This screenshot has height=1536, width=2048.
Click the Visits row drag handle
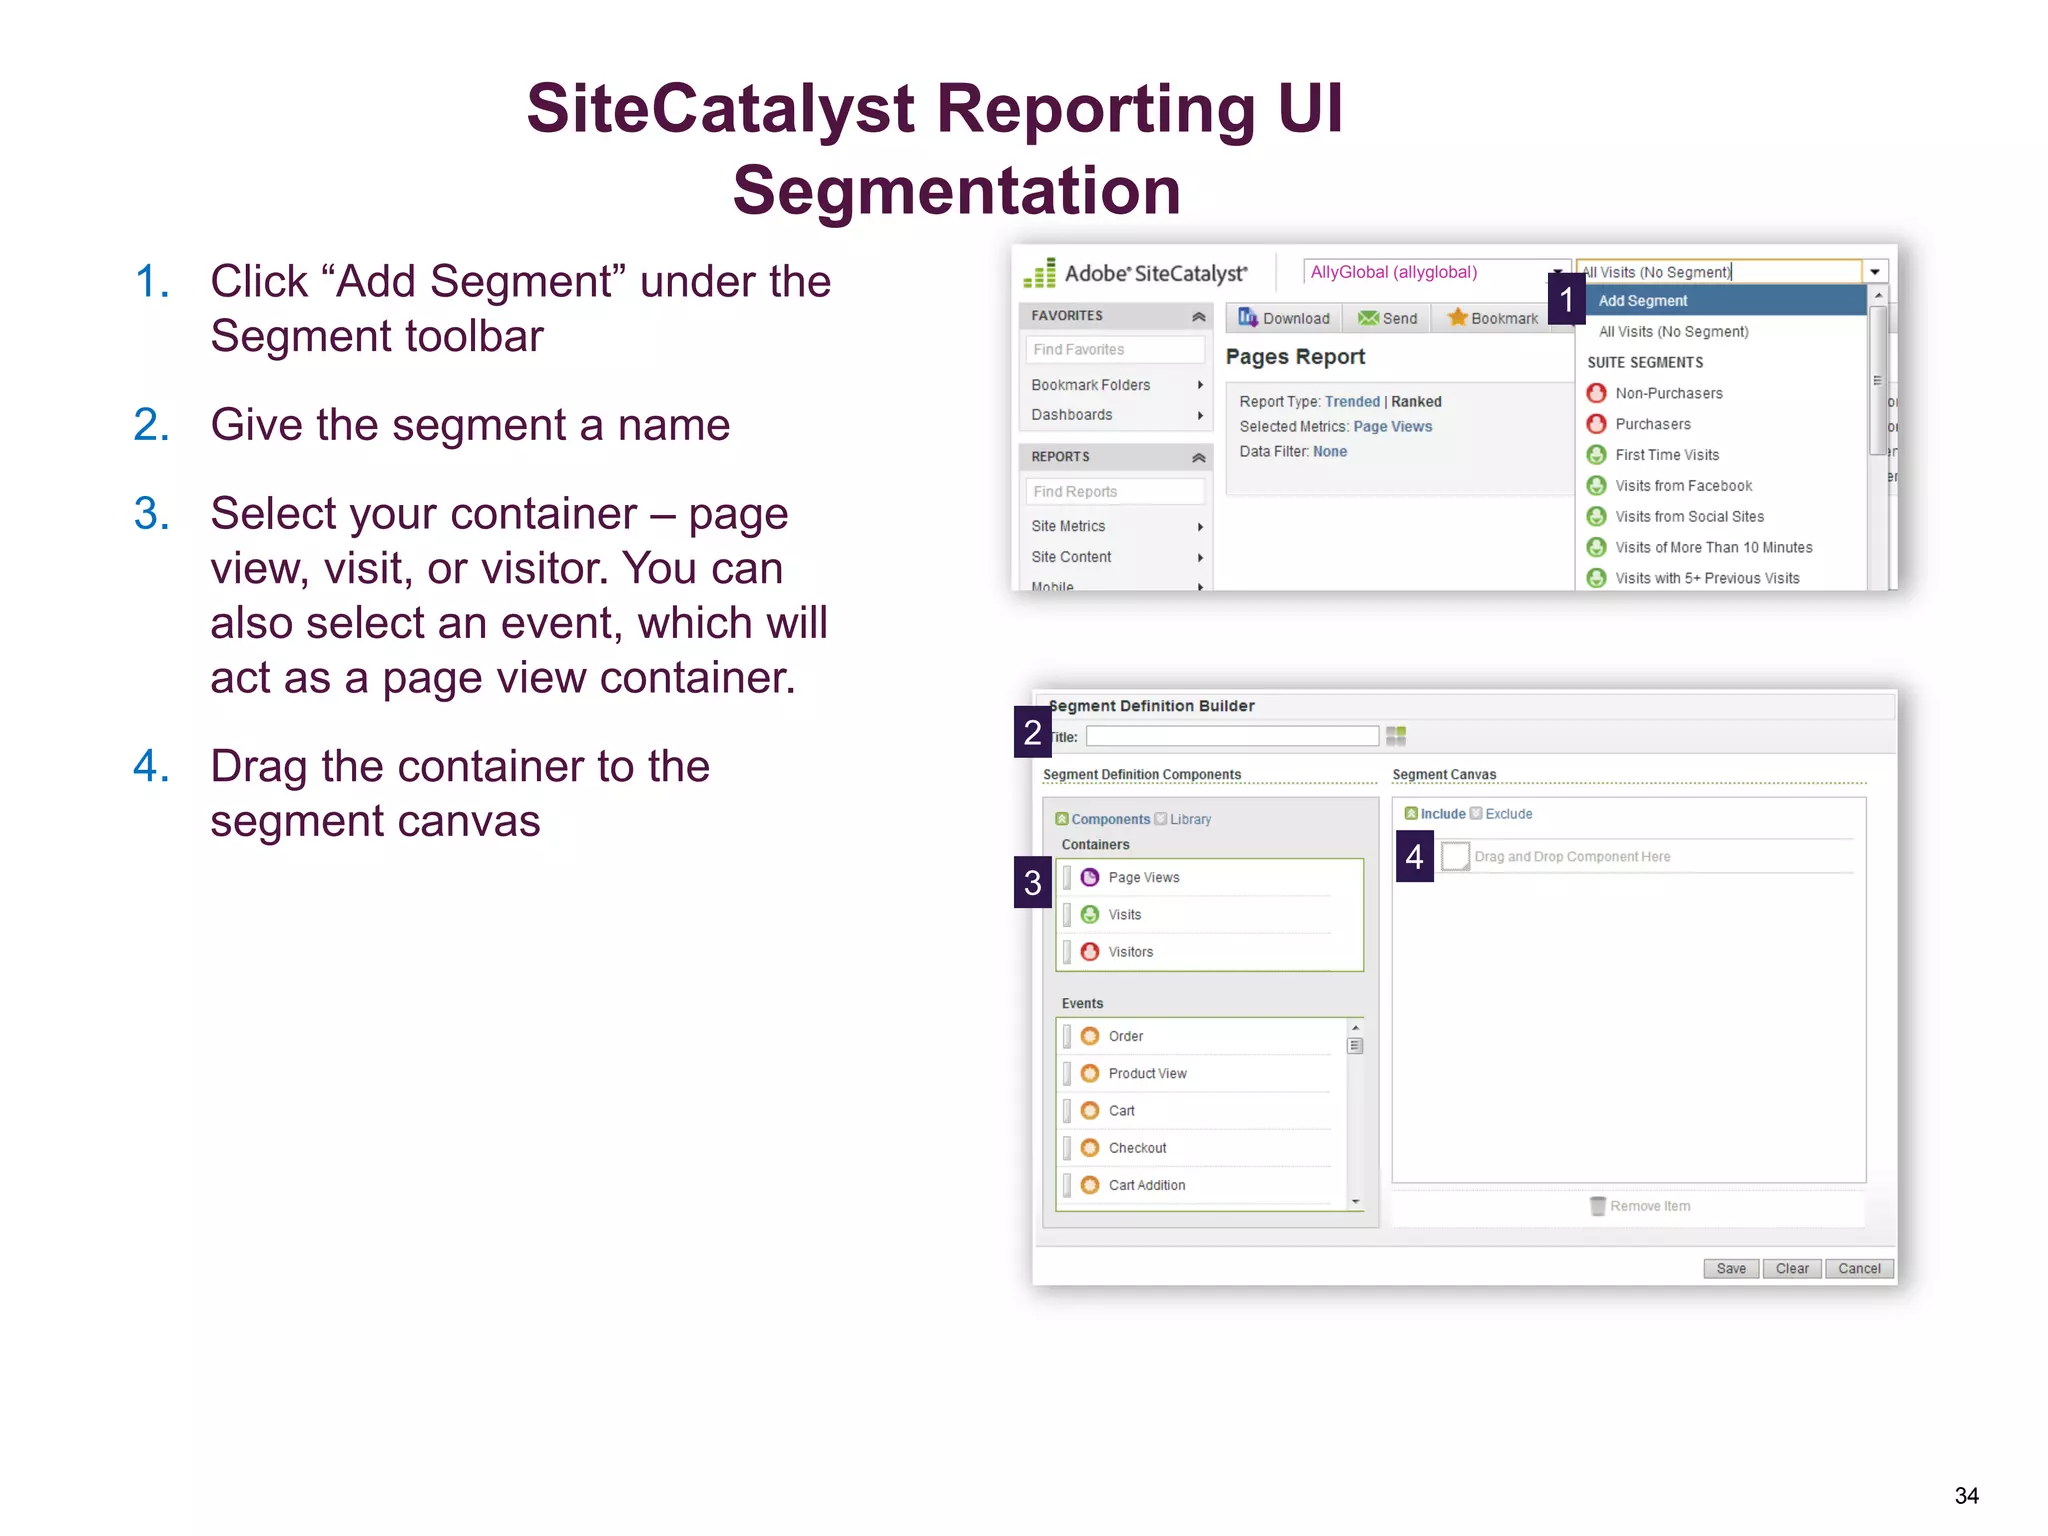click(x=1067, y=914)
